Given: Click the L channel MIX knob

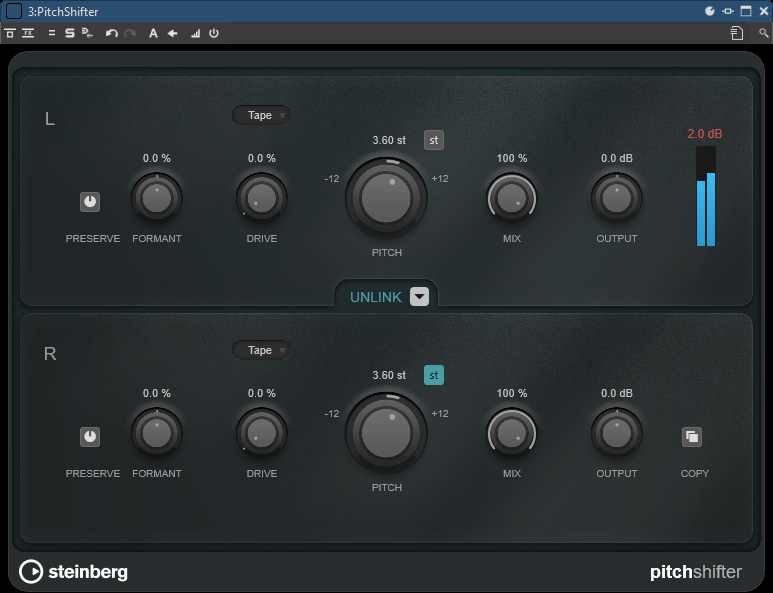Looking at the screenshot, I should (512, 199).
